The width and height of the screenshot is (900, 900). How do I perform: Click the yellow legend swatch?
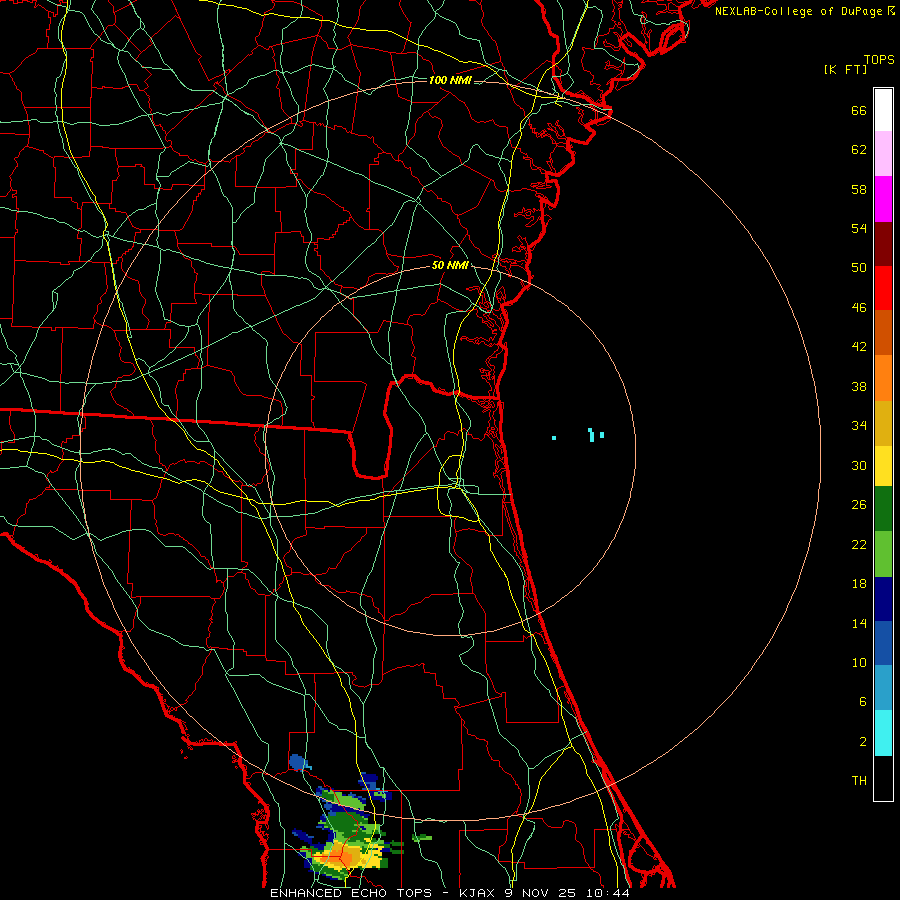tap(883, 466)
